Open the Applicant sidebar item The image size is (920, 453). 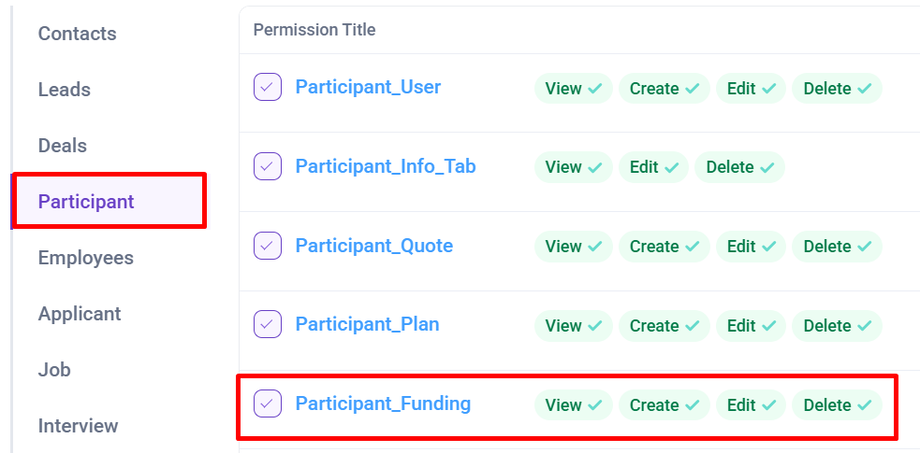[79, 314]
